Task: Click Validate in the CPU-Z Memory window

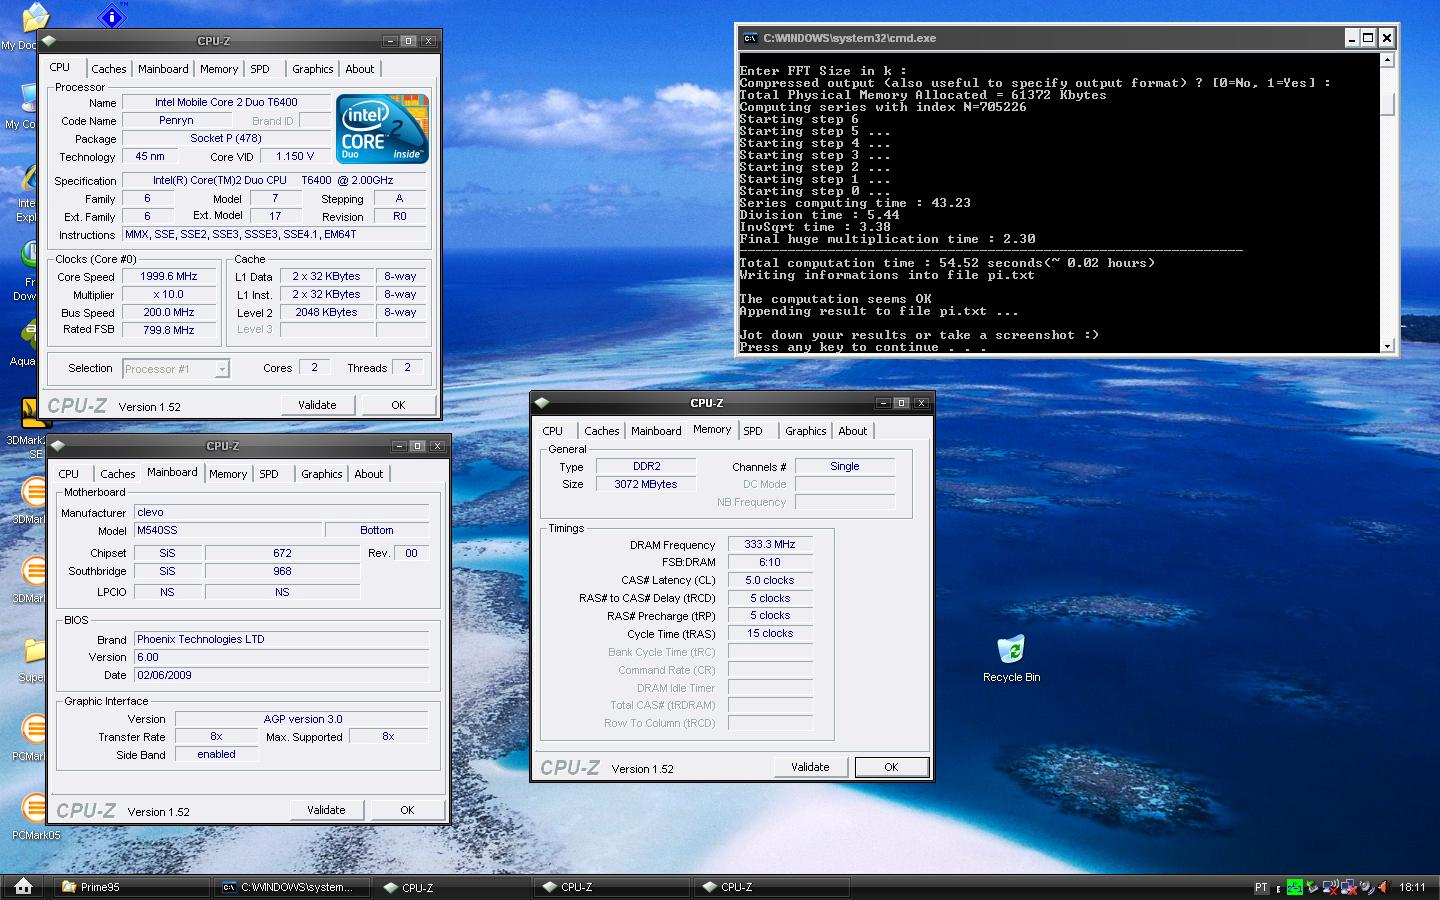Action: coord(810,767)
